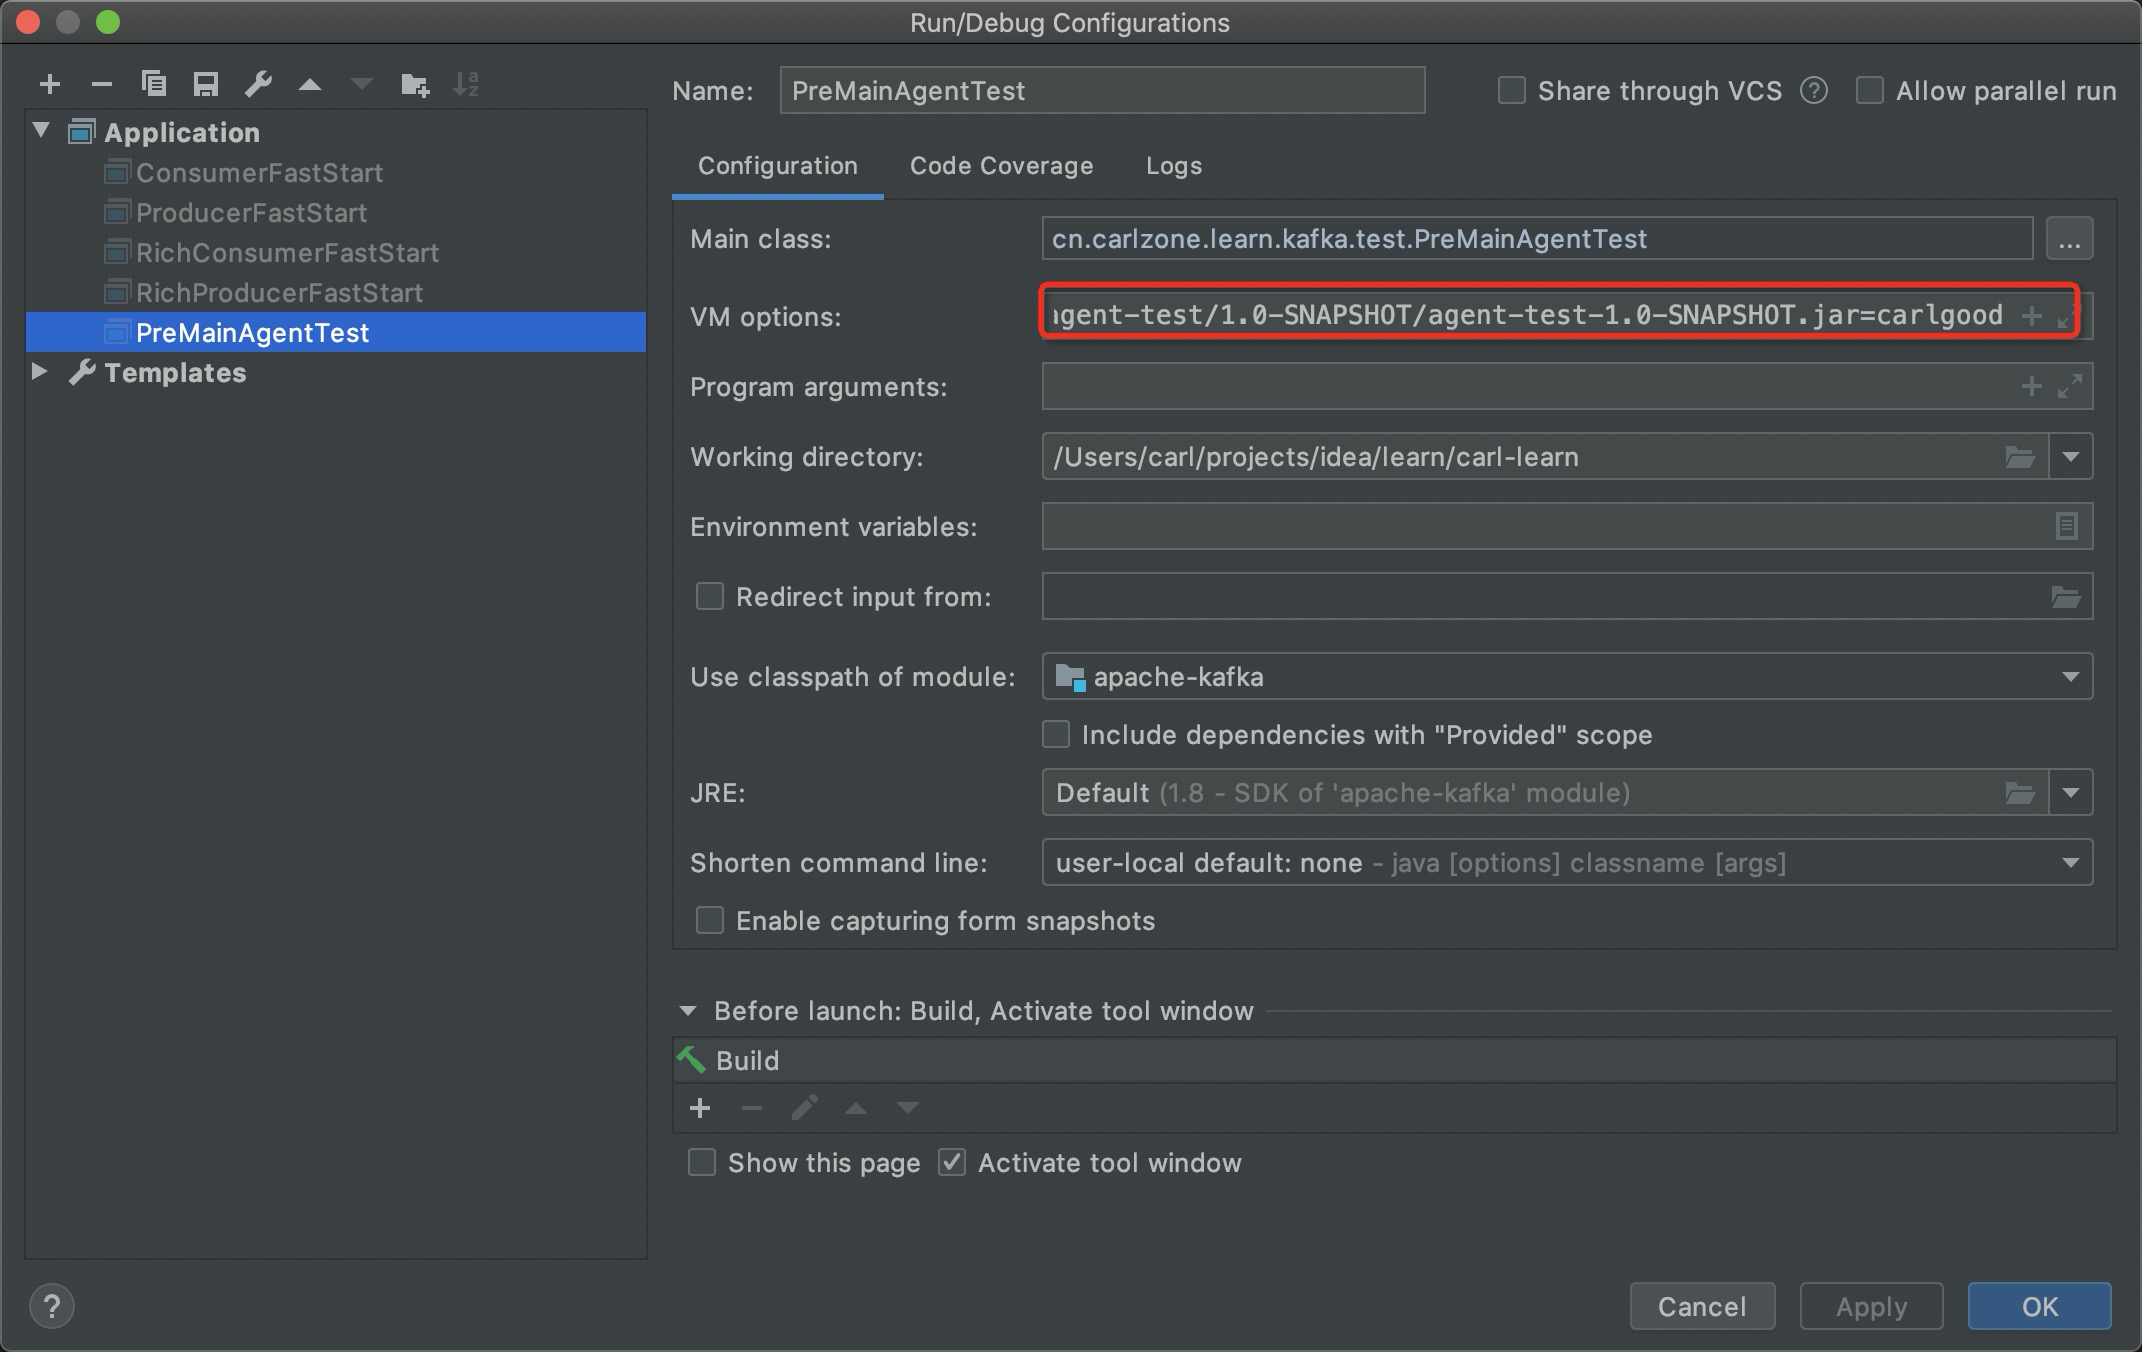Click the Environment variables edit icon
The image size is (2142, 1352).
(x=2066, y=526)
